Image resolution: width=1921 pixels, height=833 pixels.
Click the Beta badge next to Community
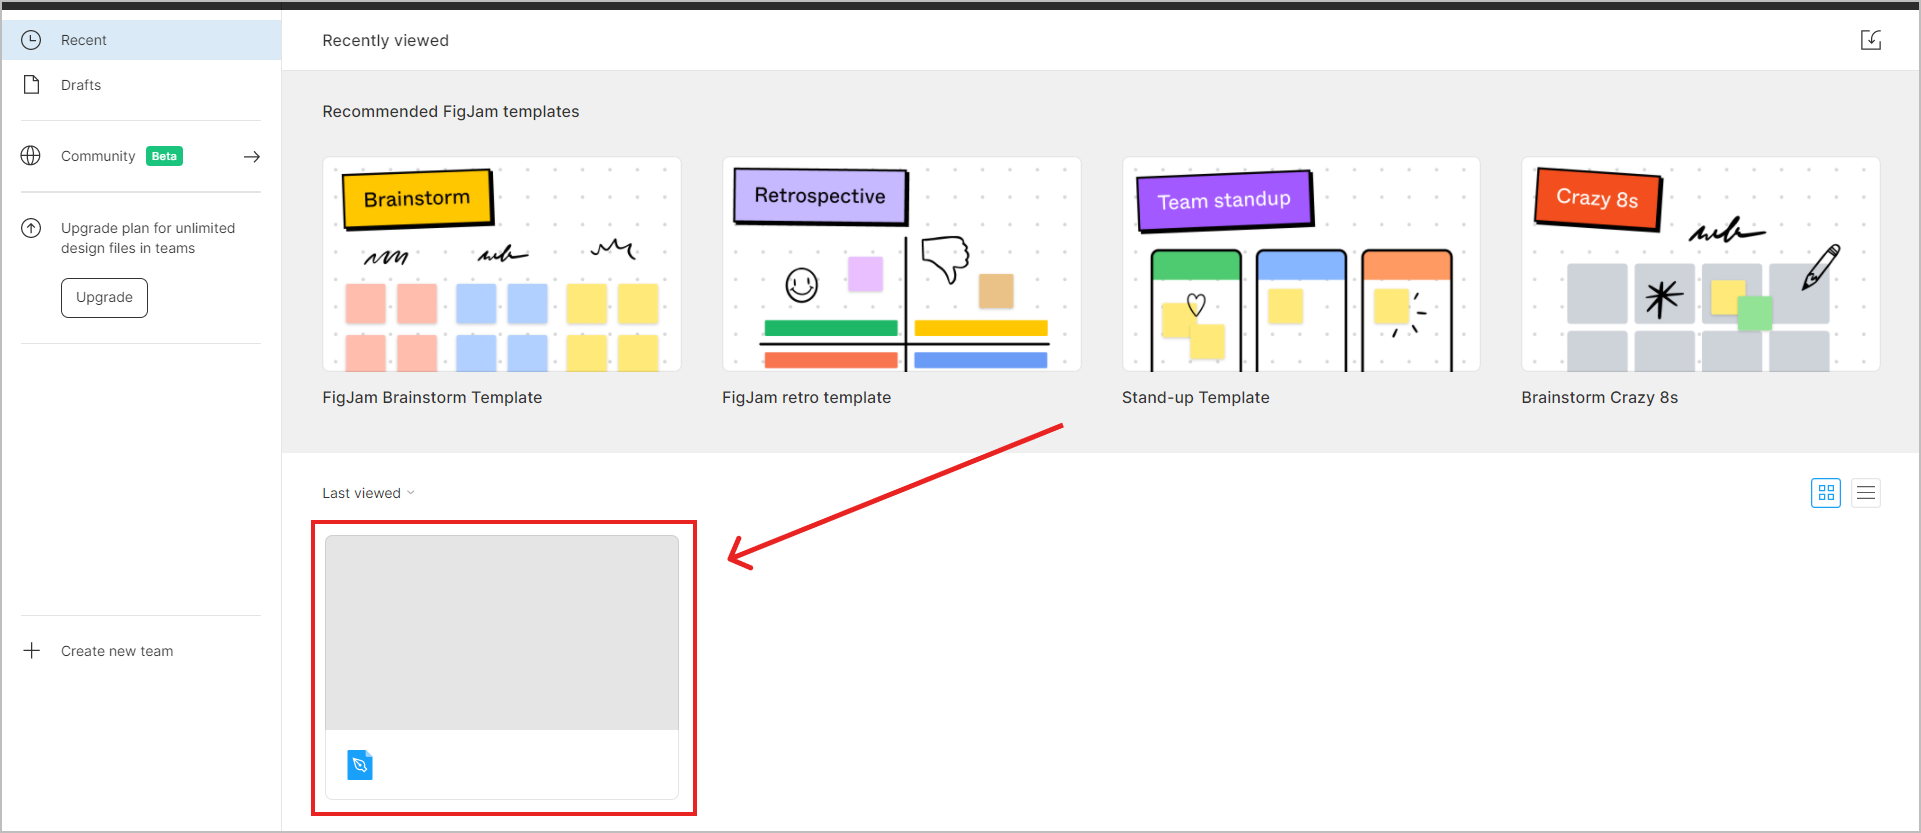[x=164, y=156]
